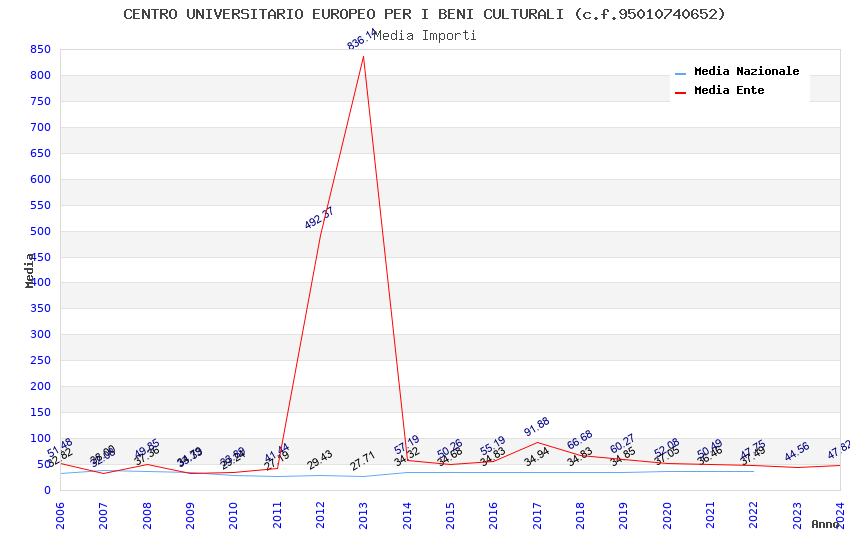Click y-axis value 750
This screenshot has width=850, height=550.
coord(41,101)
